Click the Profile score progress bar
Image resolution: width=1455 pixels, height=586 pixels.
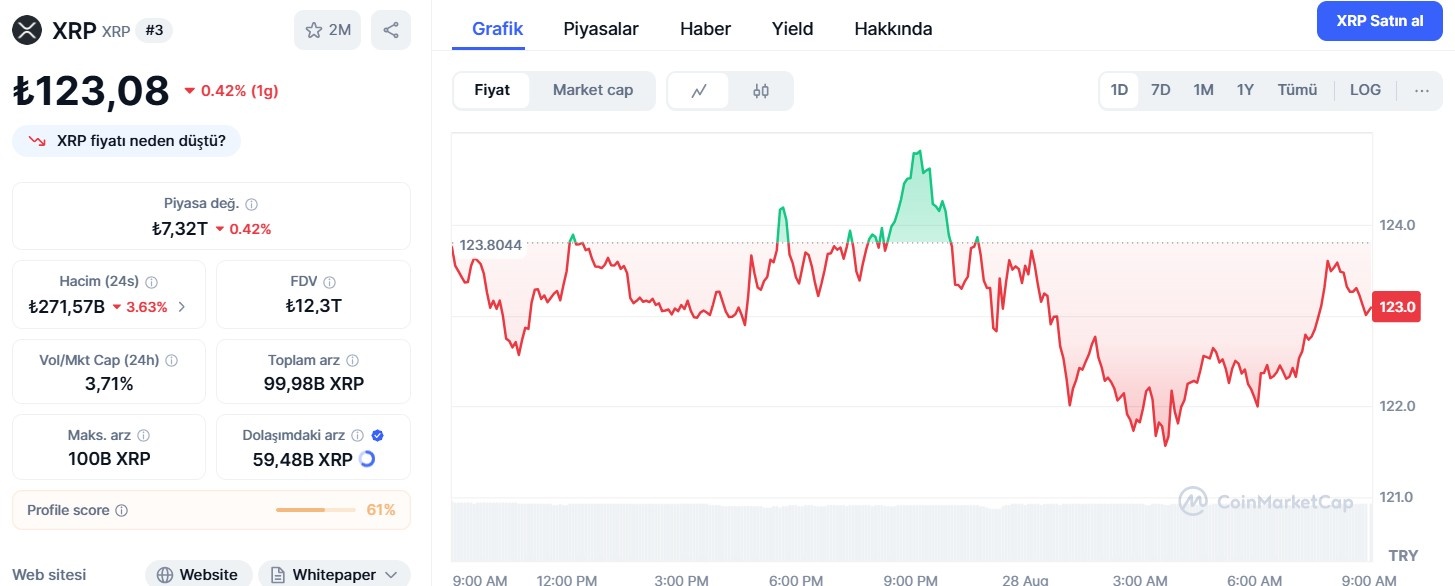(x=315, y=510)
